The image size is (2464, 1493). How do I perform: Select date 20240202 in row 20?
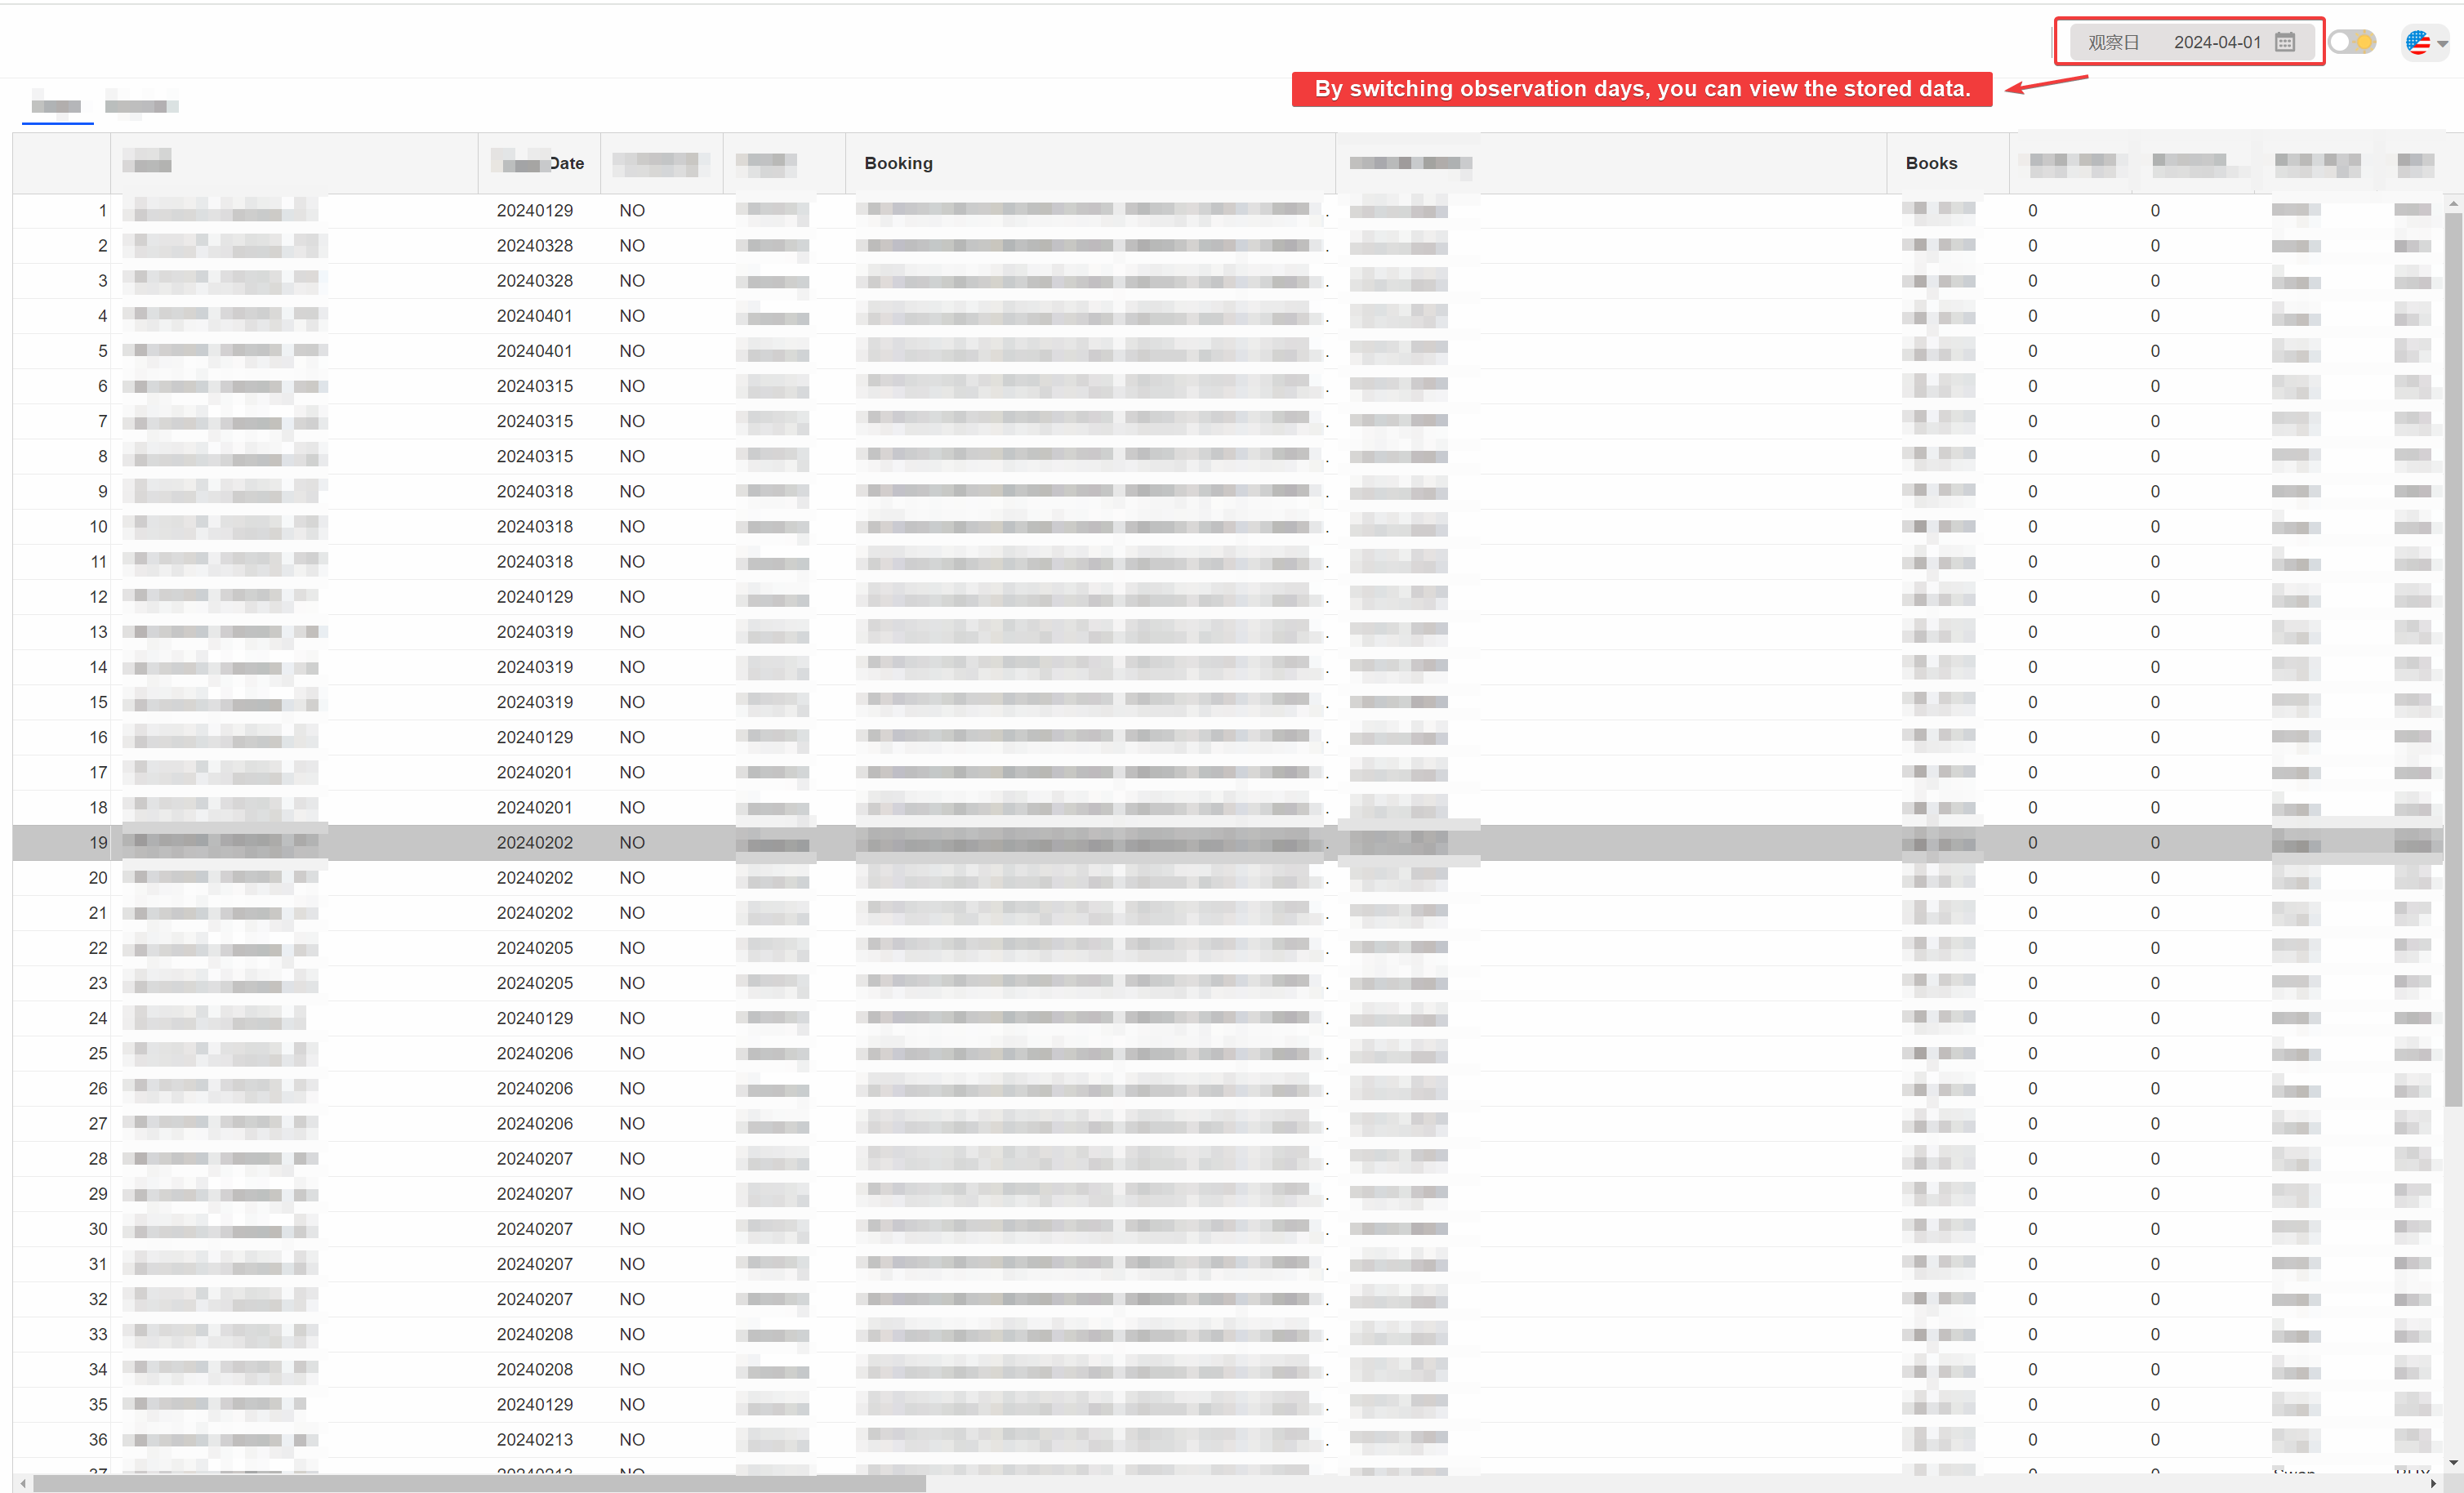point(535,878)
